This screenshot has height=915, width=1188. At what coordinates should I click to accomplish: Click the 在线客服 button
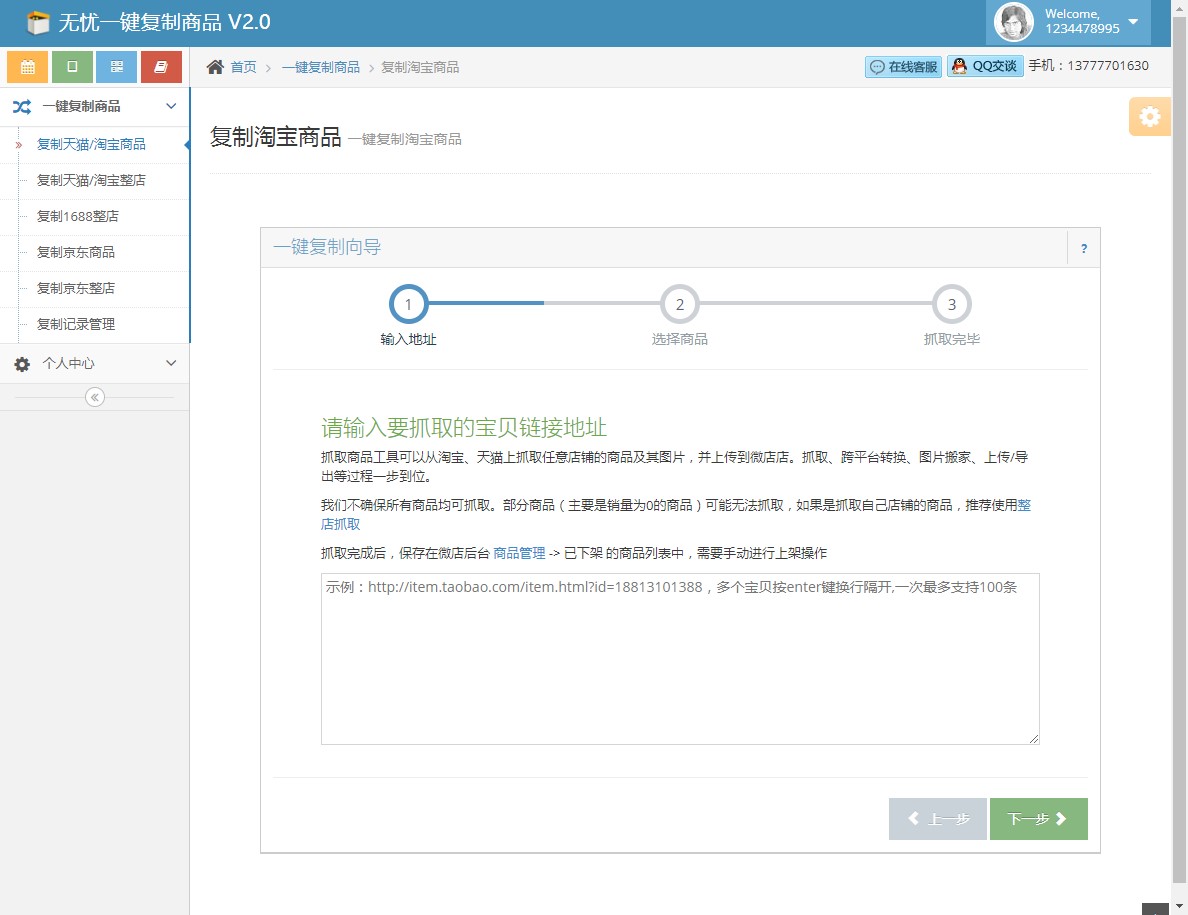click(x=903, y=67)
